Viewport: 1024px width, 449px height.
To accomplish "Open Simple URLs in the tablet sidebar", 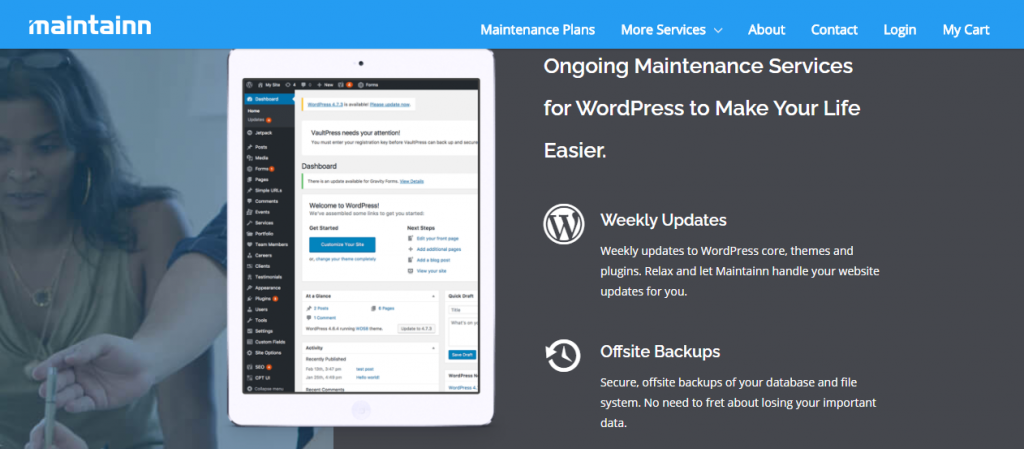I will (269, 190).
